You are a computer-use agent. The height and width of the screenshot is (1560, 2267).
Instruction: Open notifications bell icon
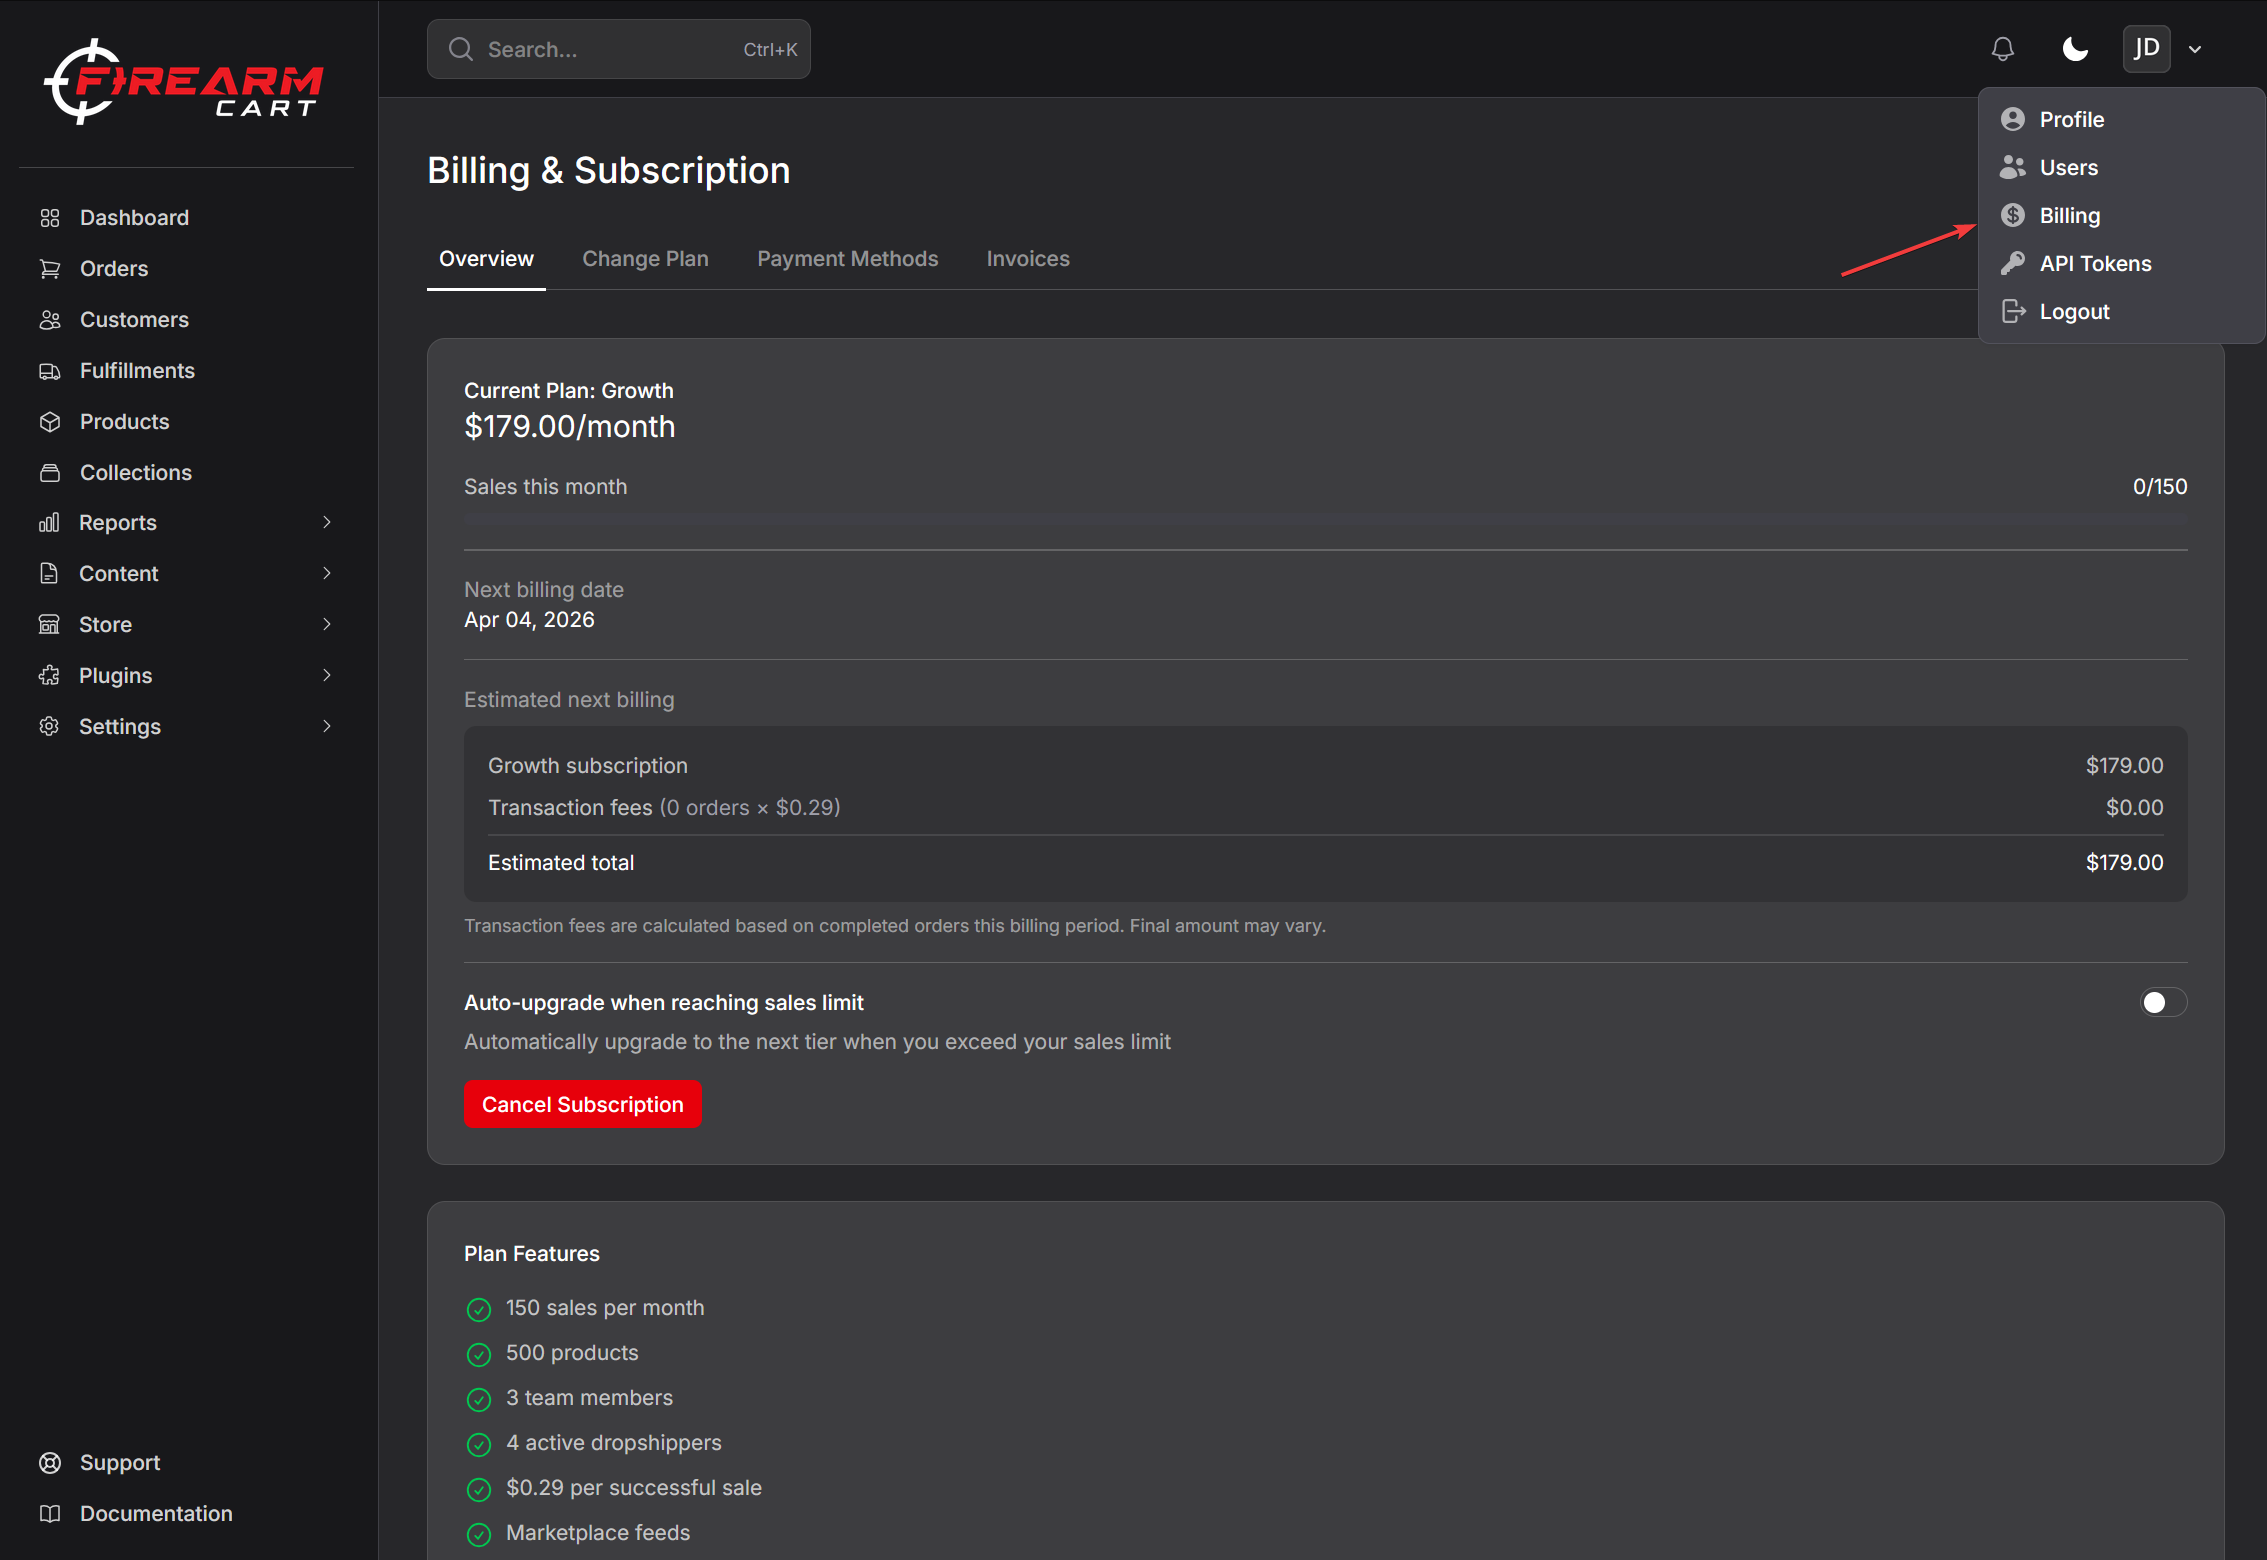click(2002, 49)
